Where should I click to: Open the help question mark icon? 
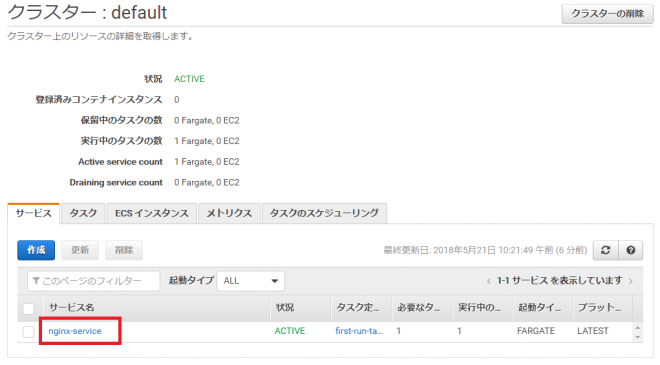631,250
